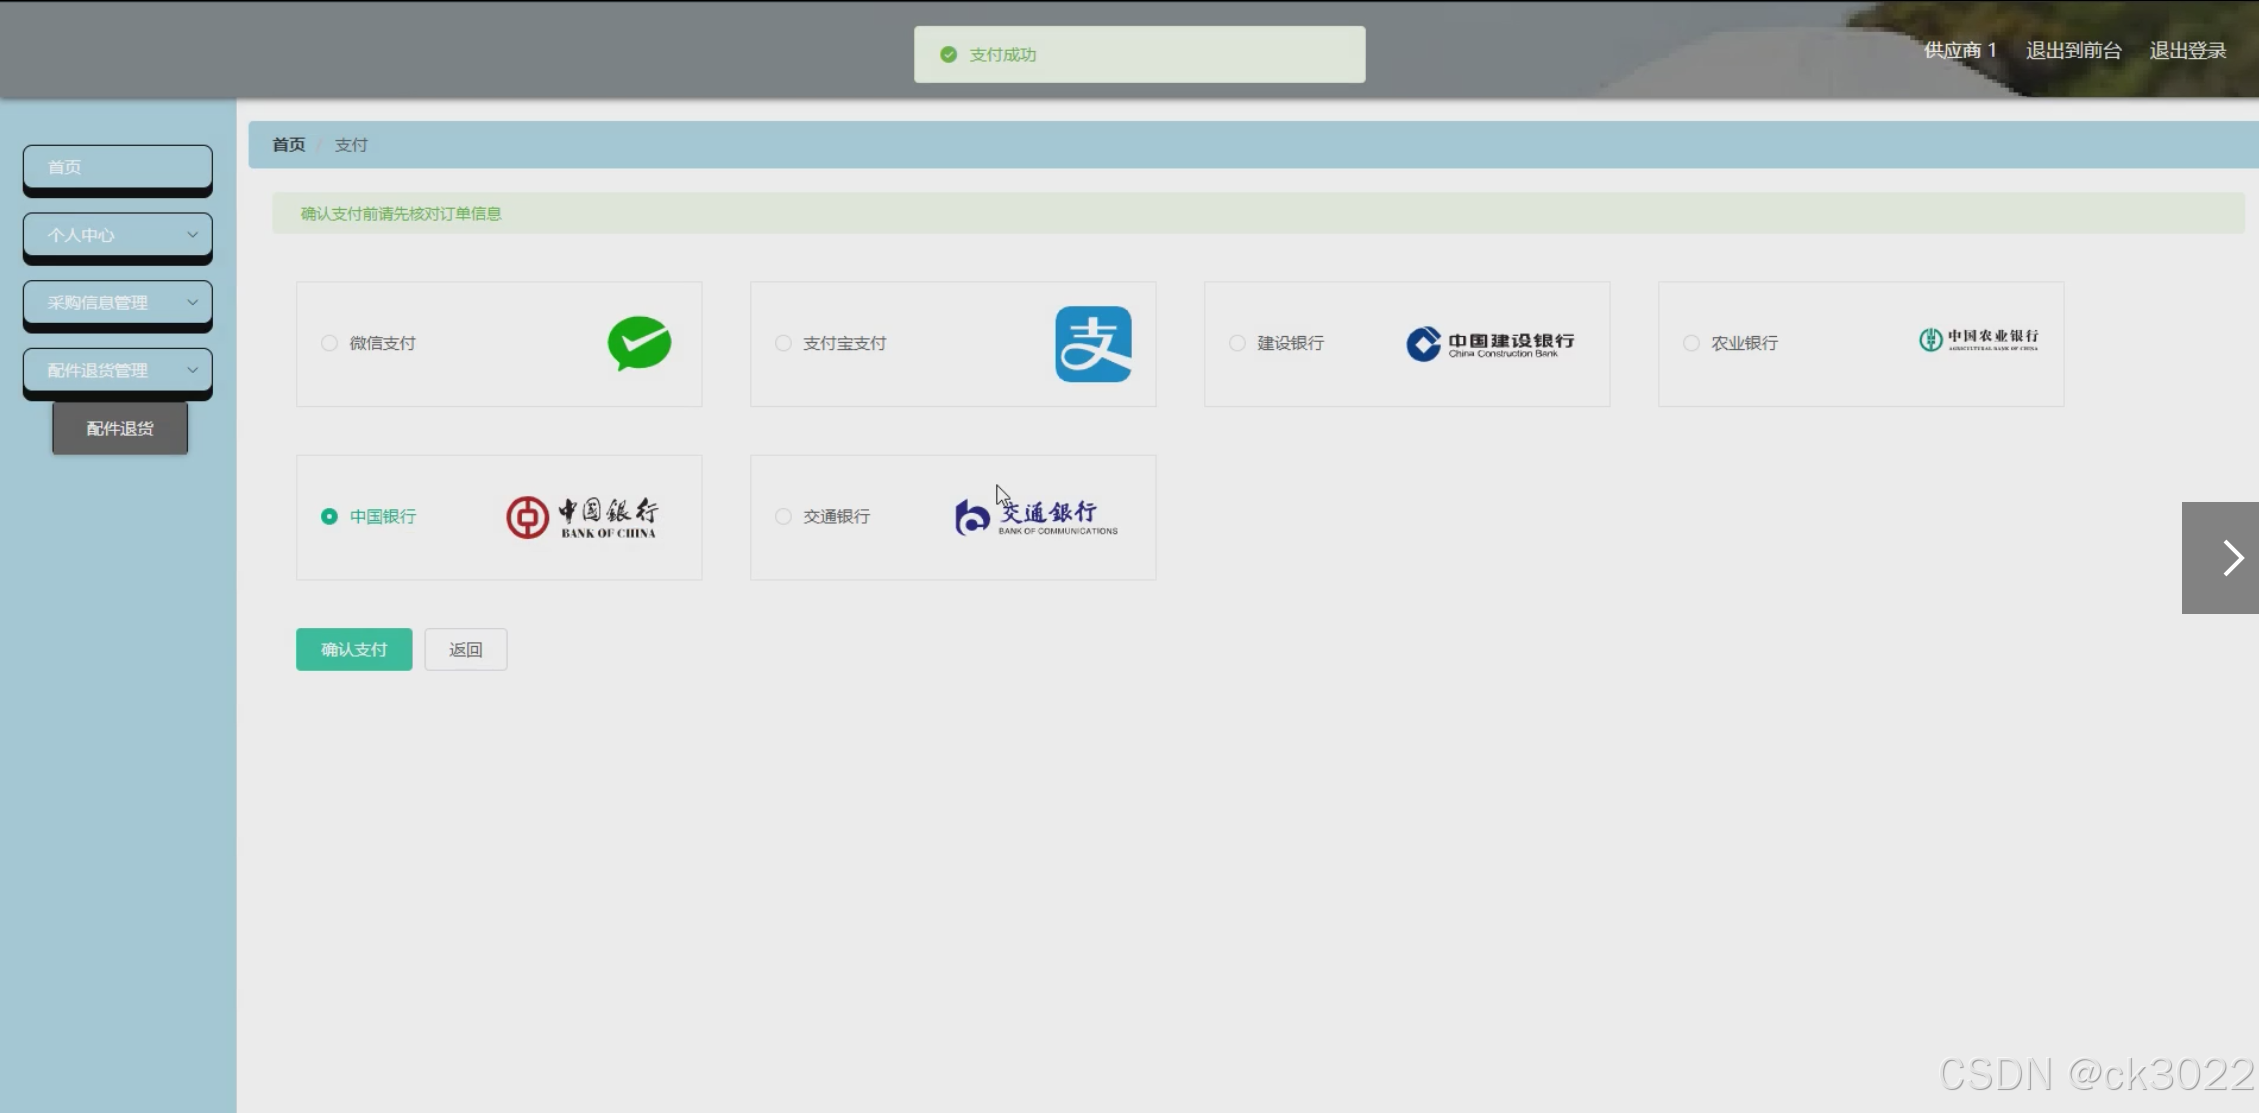Click 退出登录 in the header
This screenshot has height=1113, width=2259.
(2187, 51)
